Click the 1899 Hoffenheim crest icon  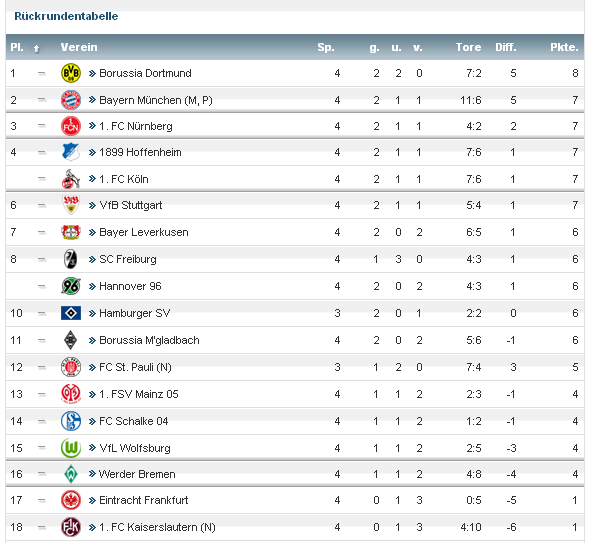click(71, 152)
